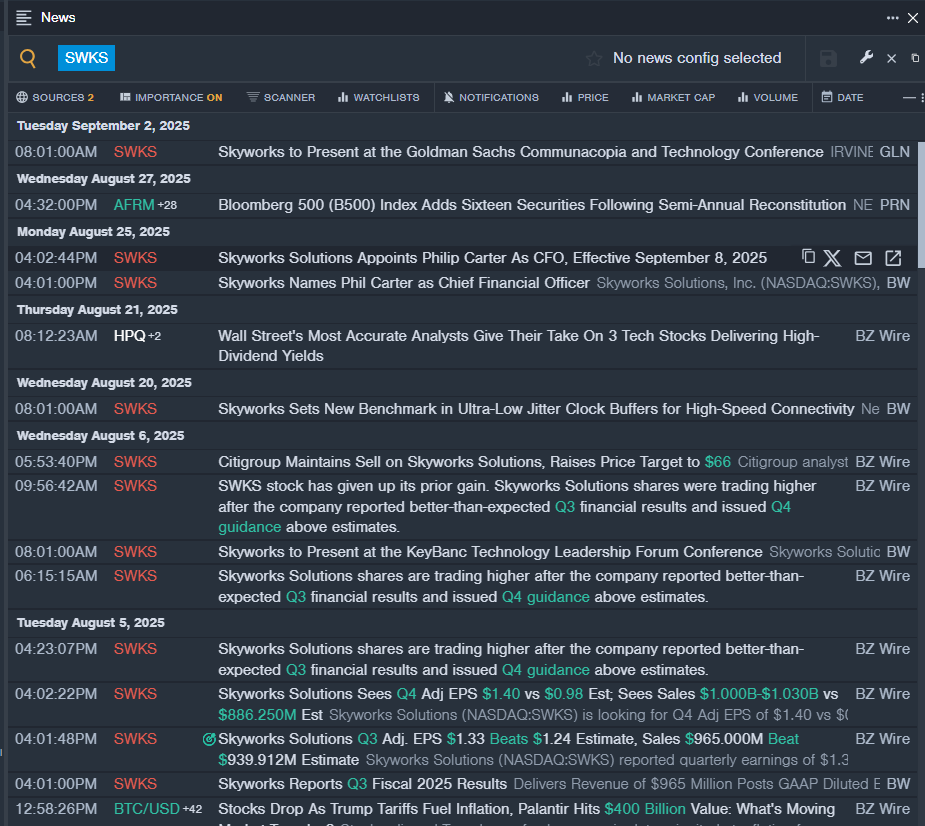Expand the +2 tickers badge near HPQ
Screen dimensions: 925x826
pyautogui.click(x=155, y=336)
